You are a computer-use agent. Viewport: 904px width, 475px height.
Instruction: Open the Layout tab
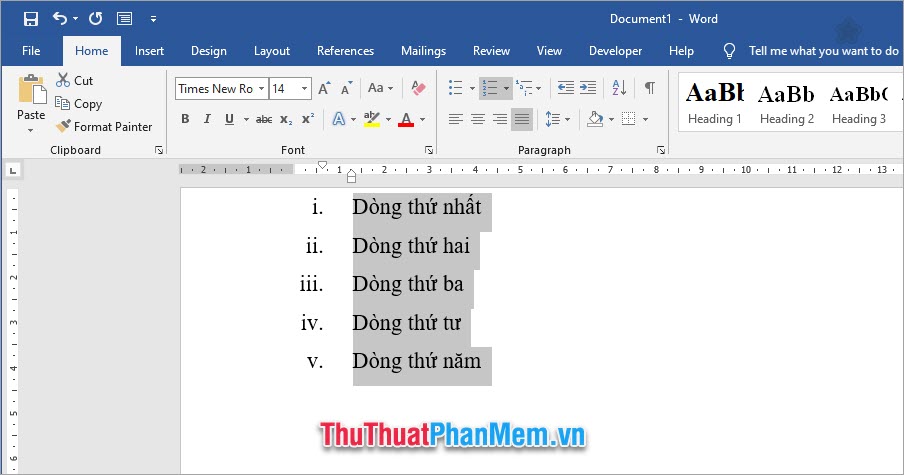tap(272, 51)
